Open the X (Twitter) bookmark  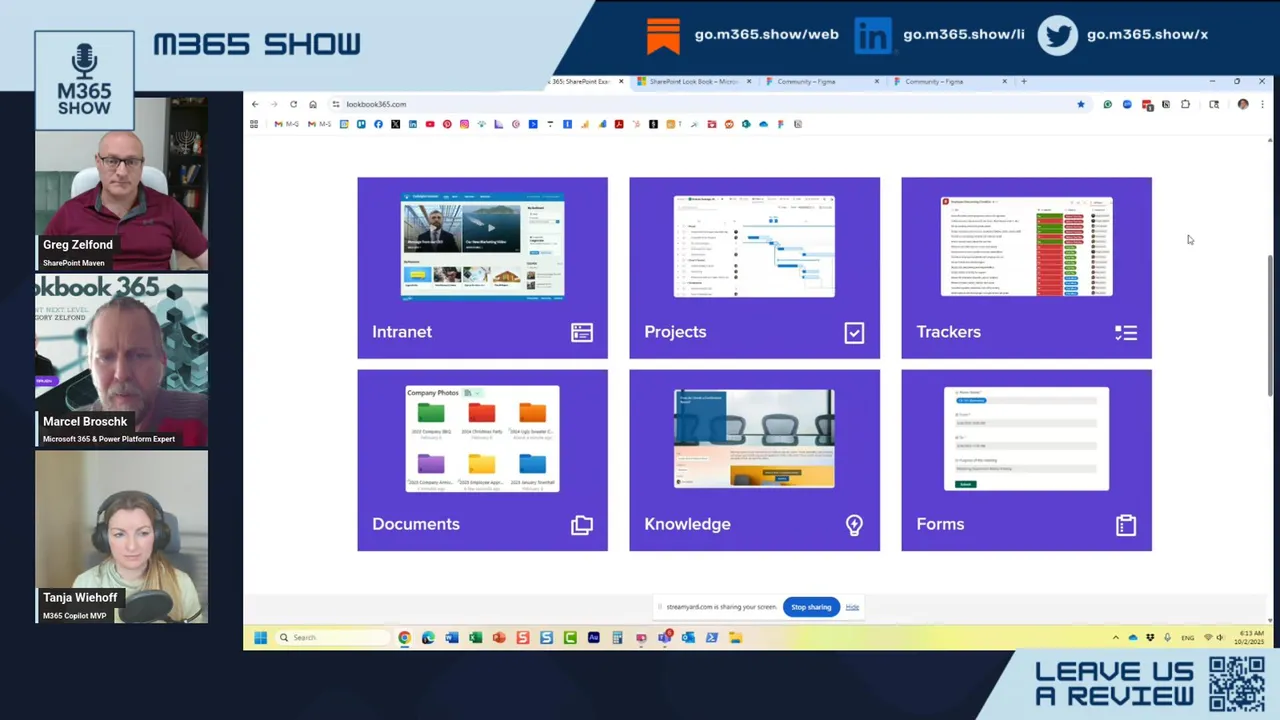(396, 124)
